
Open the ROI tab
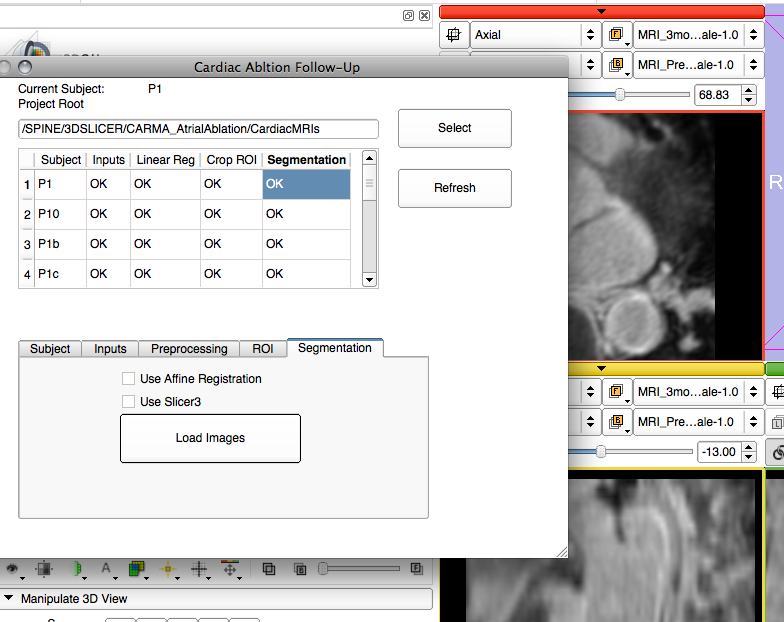[x=262, y=349]
